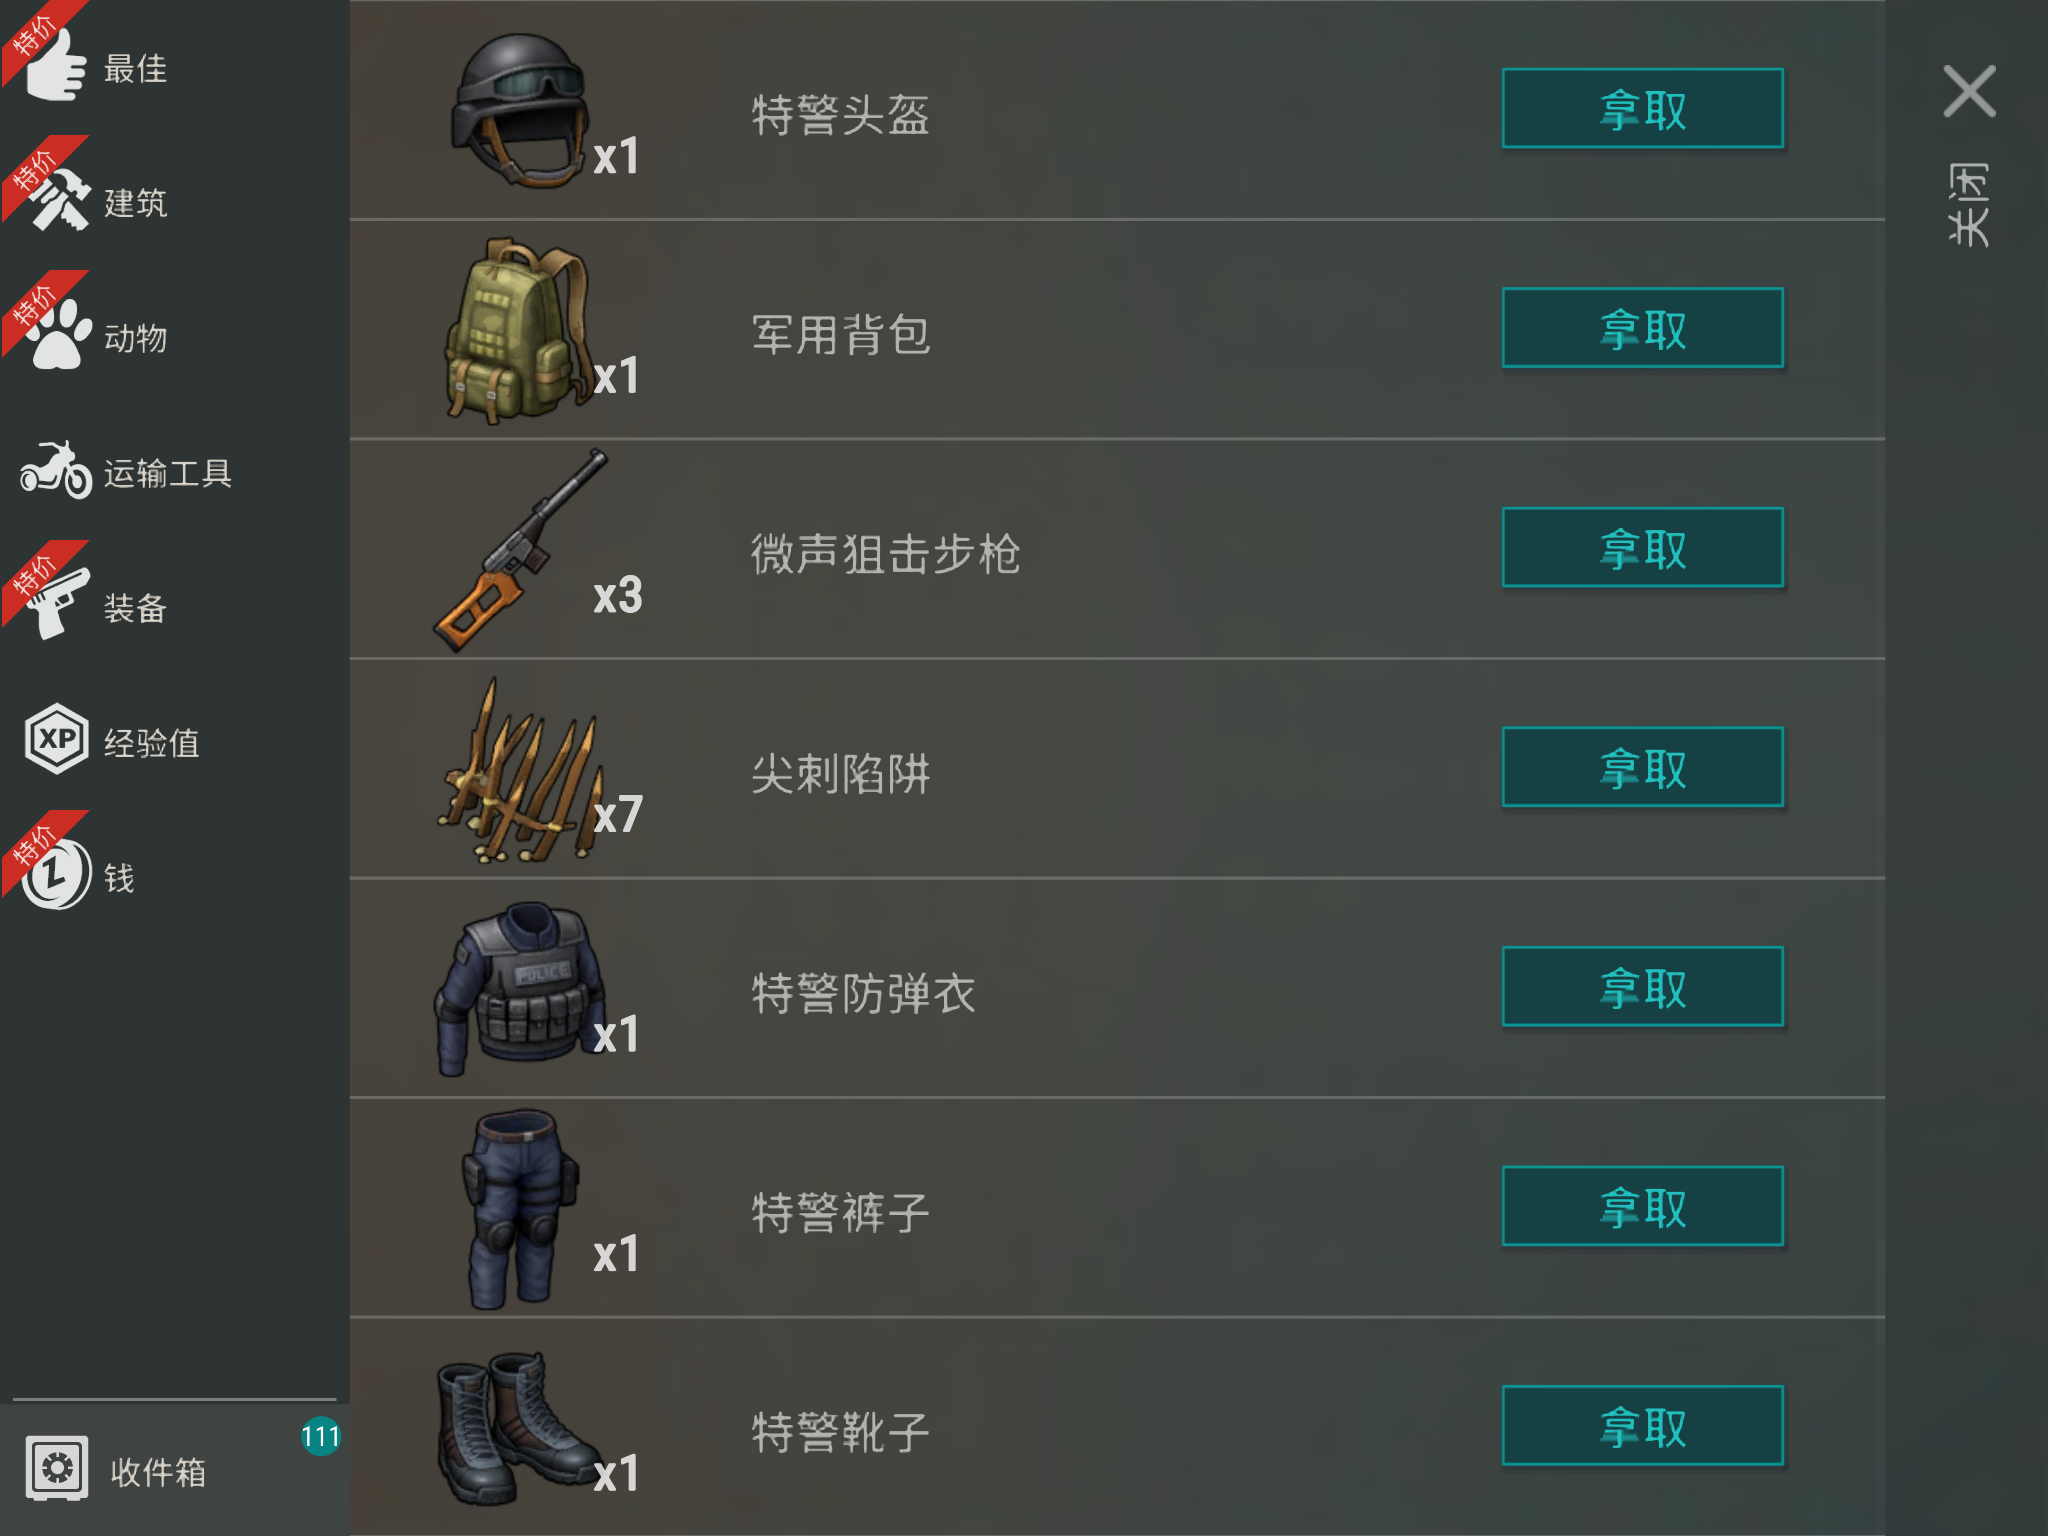Tap the silenced sniper rifle image

pos(520,550)
